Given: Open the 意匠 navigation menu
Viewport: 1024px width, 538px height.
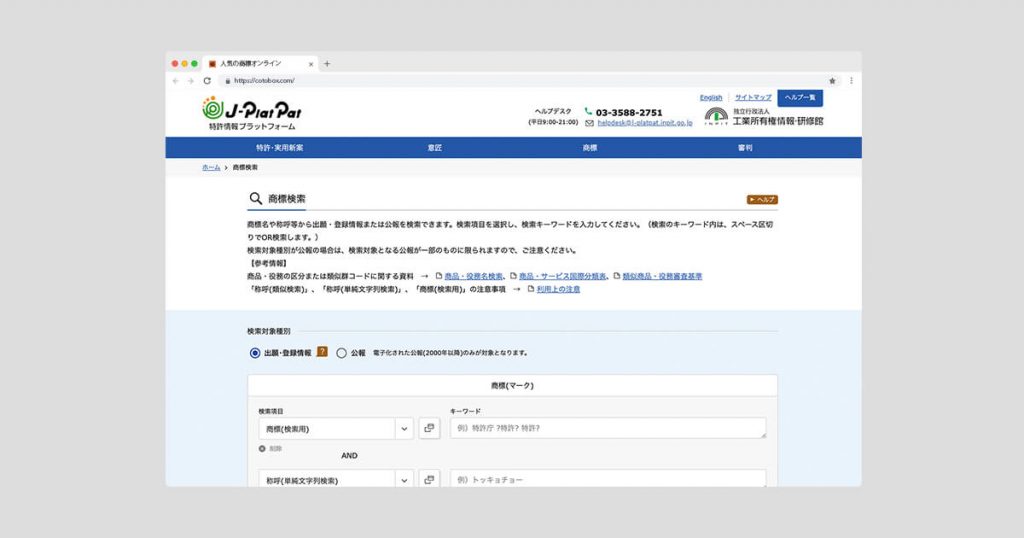Looking at the screenshot, I should click(x=434, y=148).
